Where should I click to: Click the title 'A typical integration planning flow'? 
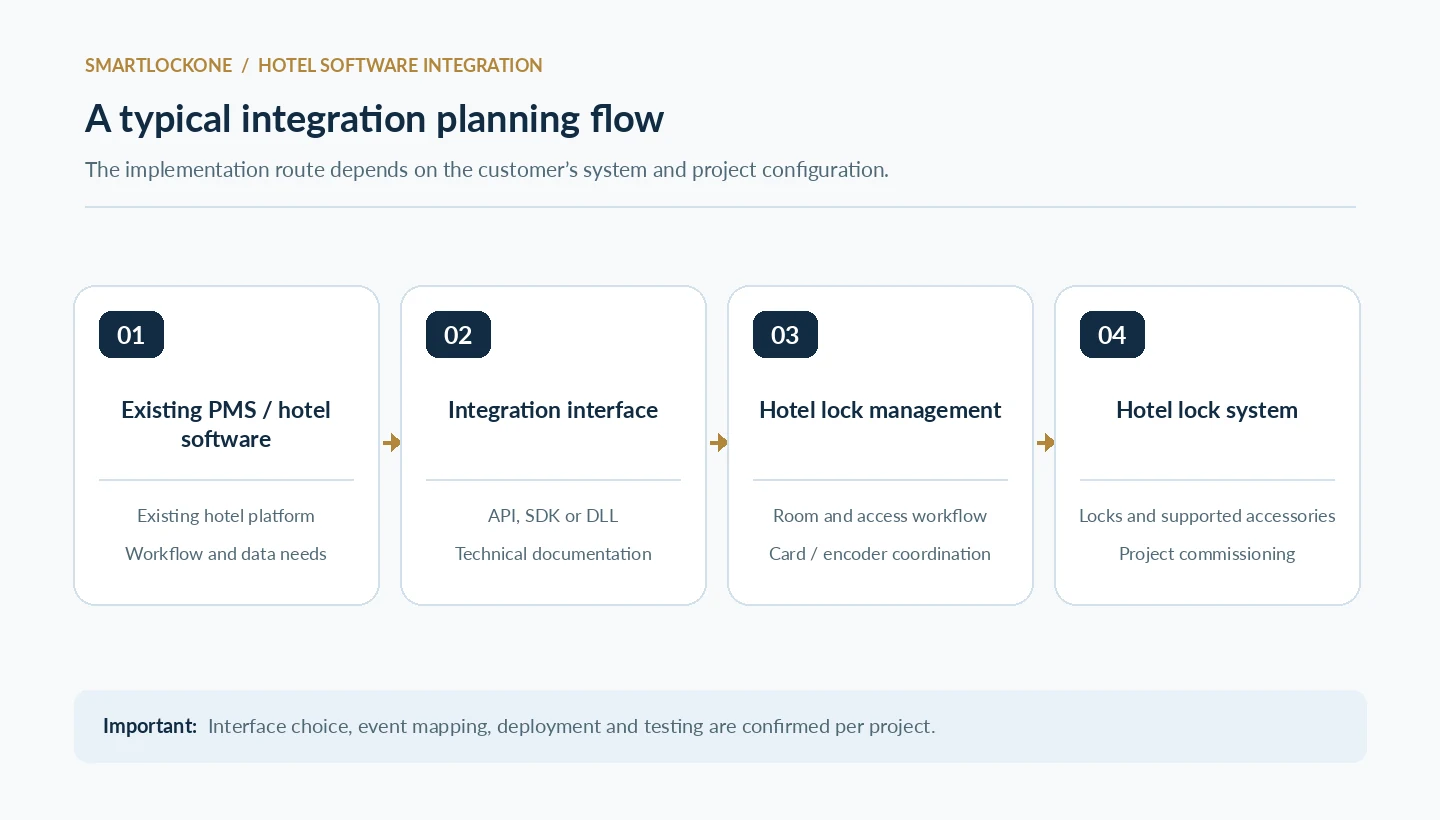[374, 119]
